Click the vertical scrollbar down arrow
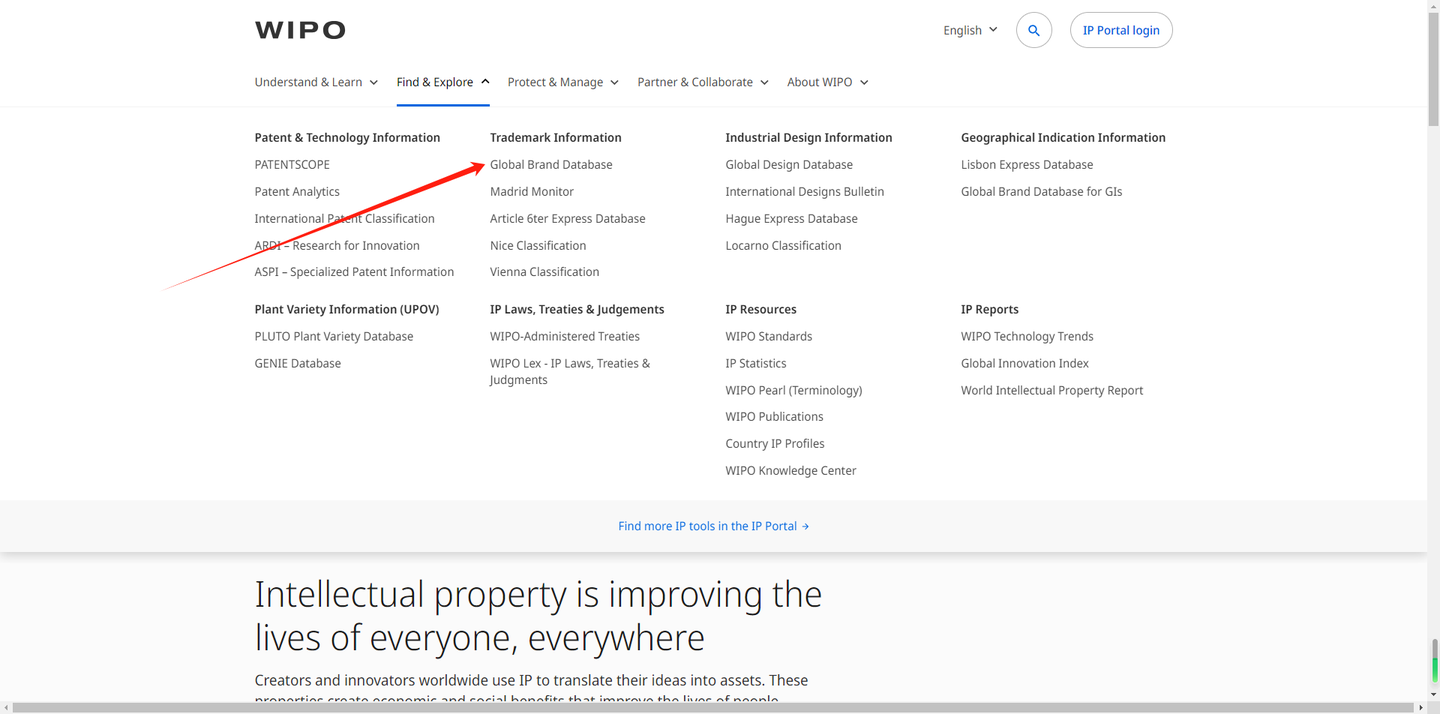This screenshot has width=1440, height=714. [1434, 695]
